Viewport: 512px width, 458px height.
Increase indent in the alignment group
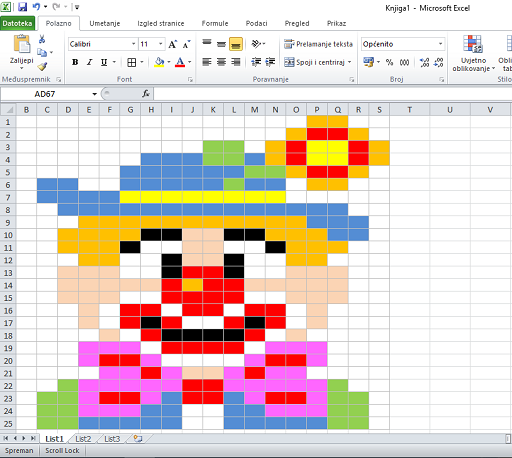pyautogui.click(x=270, y=62)
